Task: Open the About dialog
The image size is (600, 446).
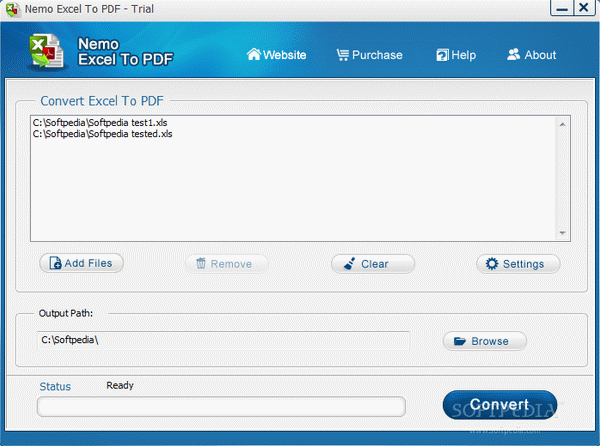Action: tap(532, 55)
